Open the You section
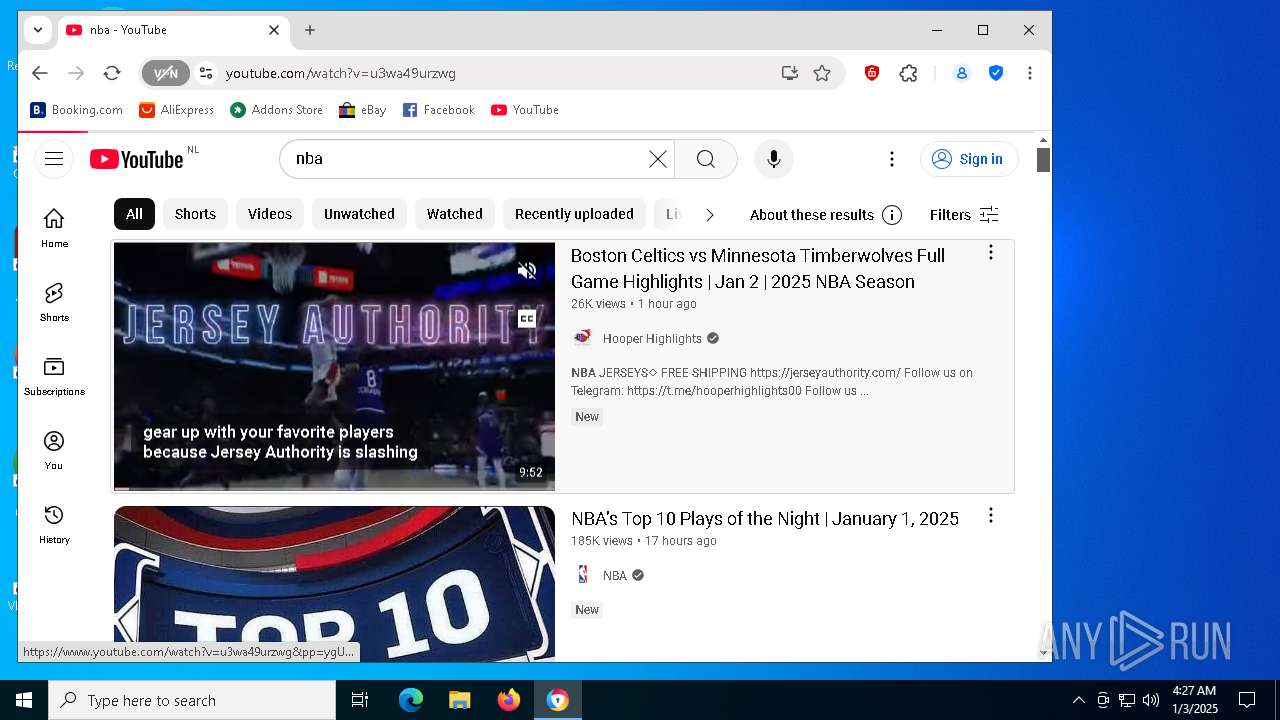 coord(54,450)
